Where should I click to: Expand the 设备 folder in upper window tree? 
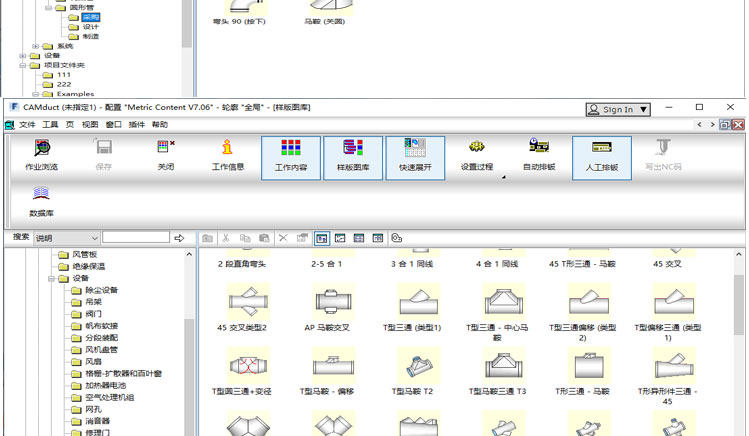pyautogui.click(x=22, y=56)
